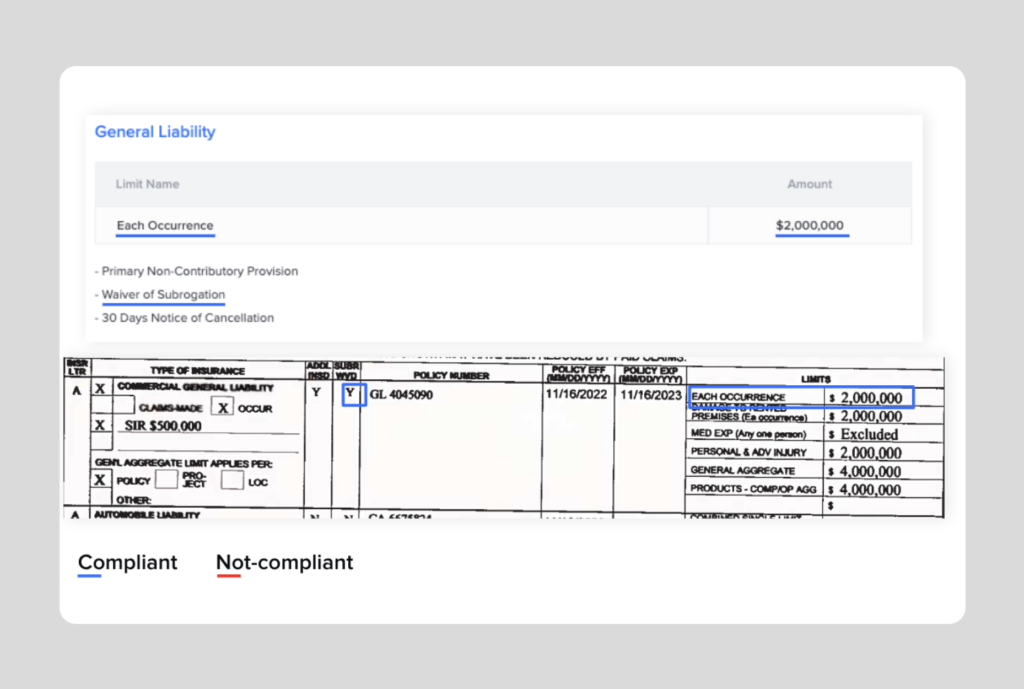The height and width of the screenshot is (689, 1024).
Task: Click the LIMITS column header
Action: [816, 379]
